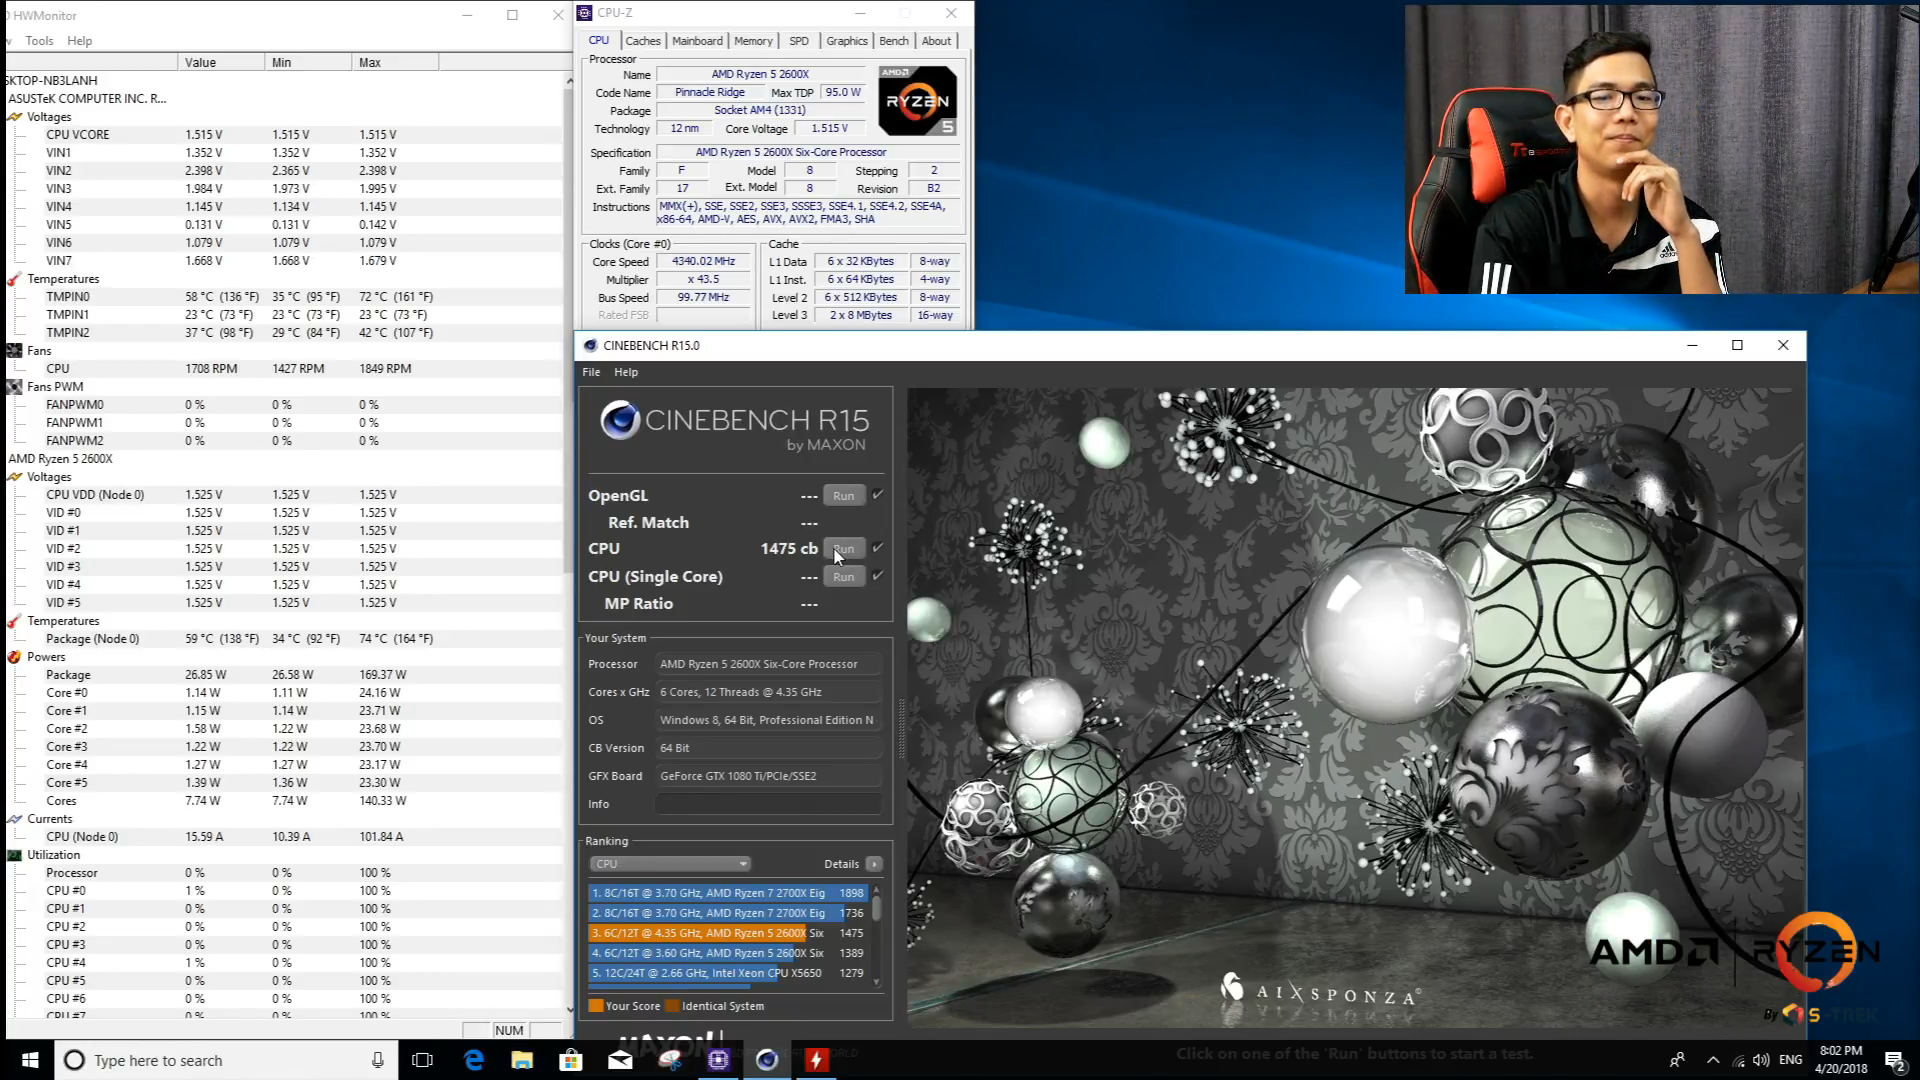The width and height of the screenshot is (1920, 1080).
Task: Click the microphone icon in search box
Action: pyautogui.click(x=377, y=1060)
